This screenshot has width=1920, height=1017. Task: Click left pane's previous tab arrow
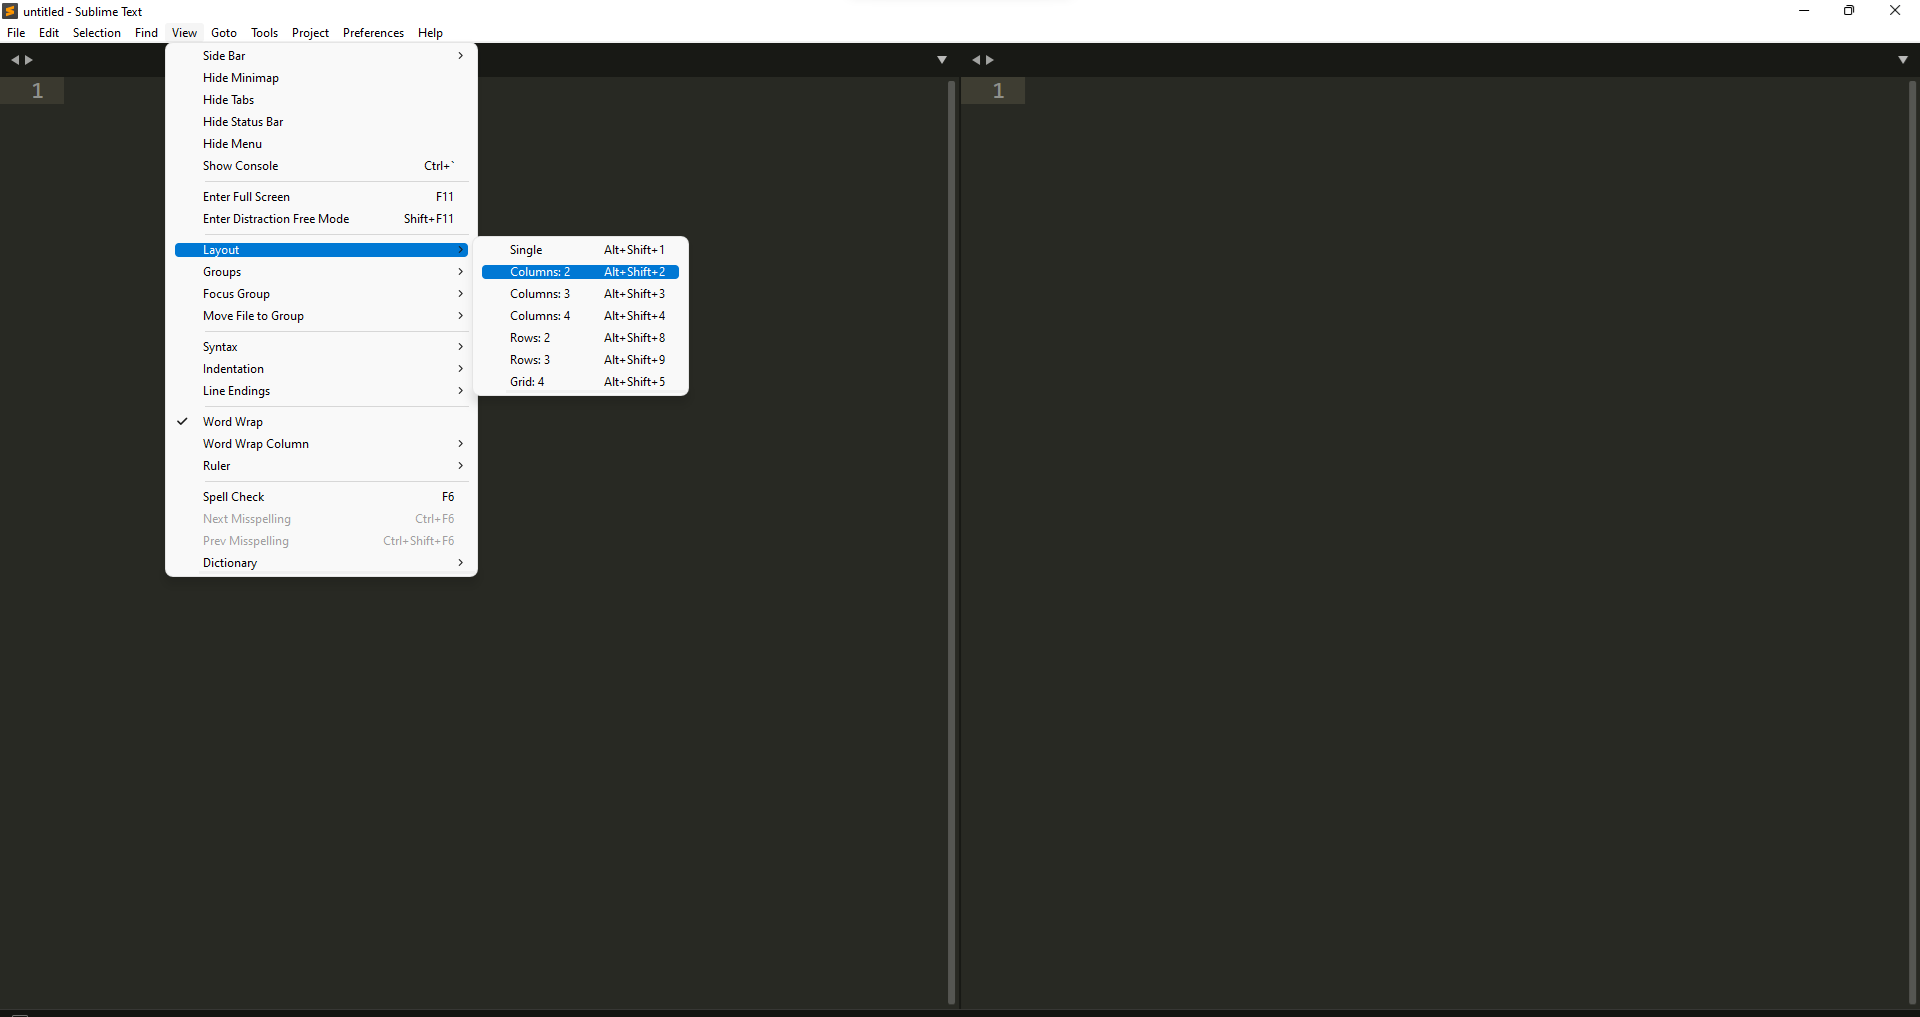tap(15, 60)
